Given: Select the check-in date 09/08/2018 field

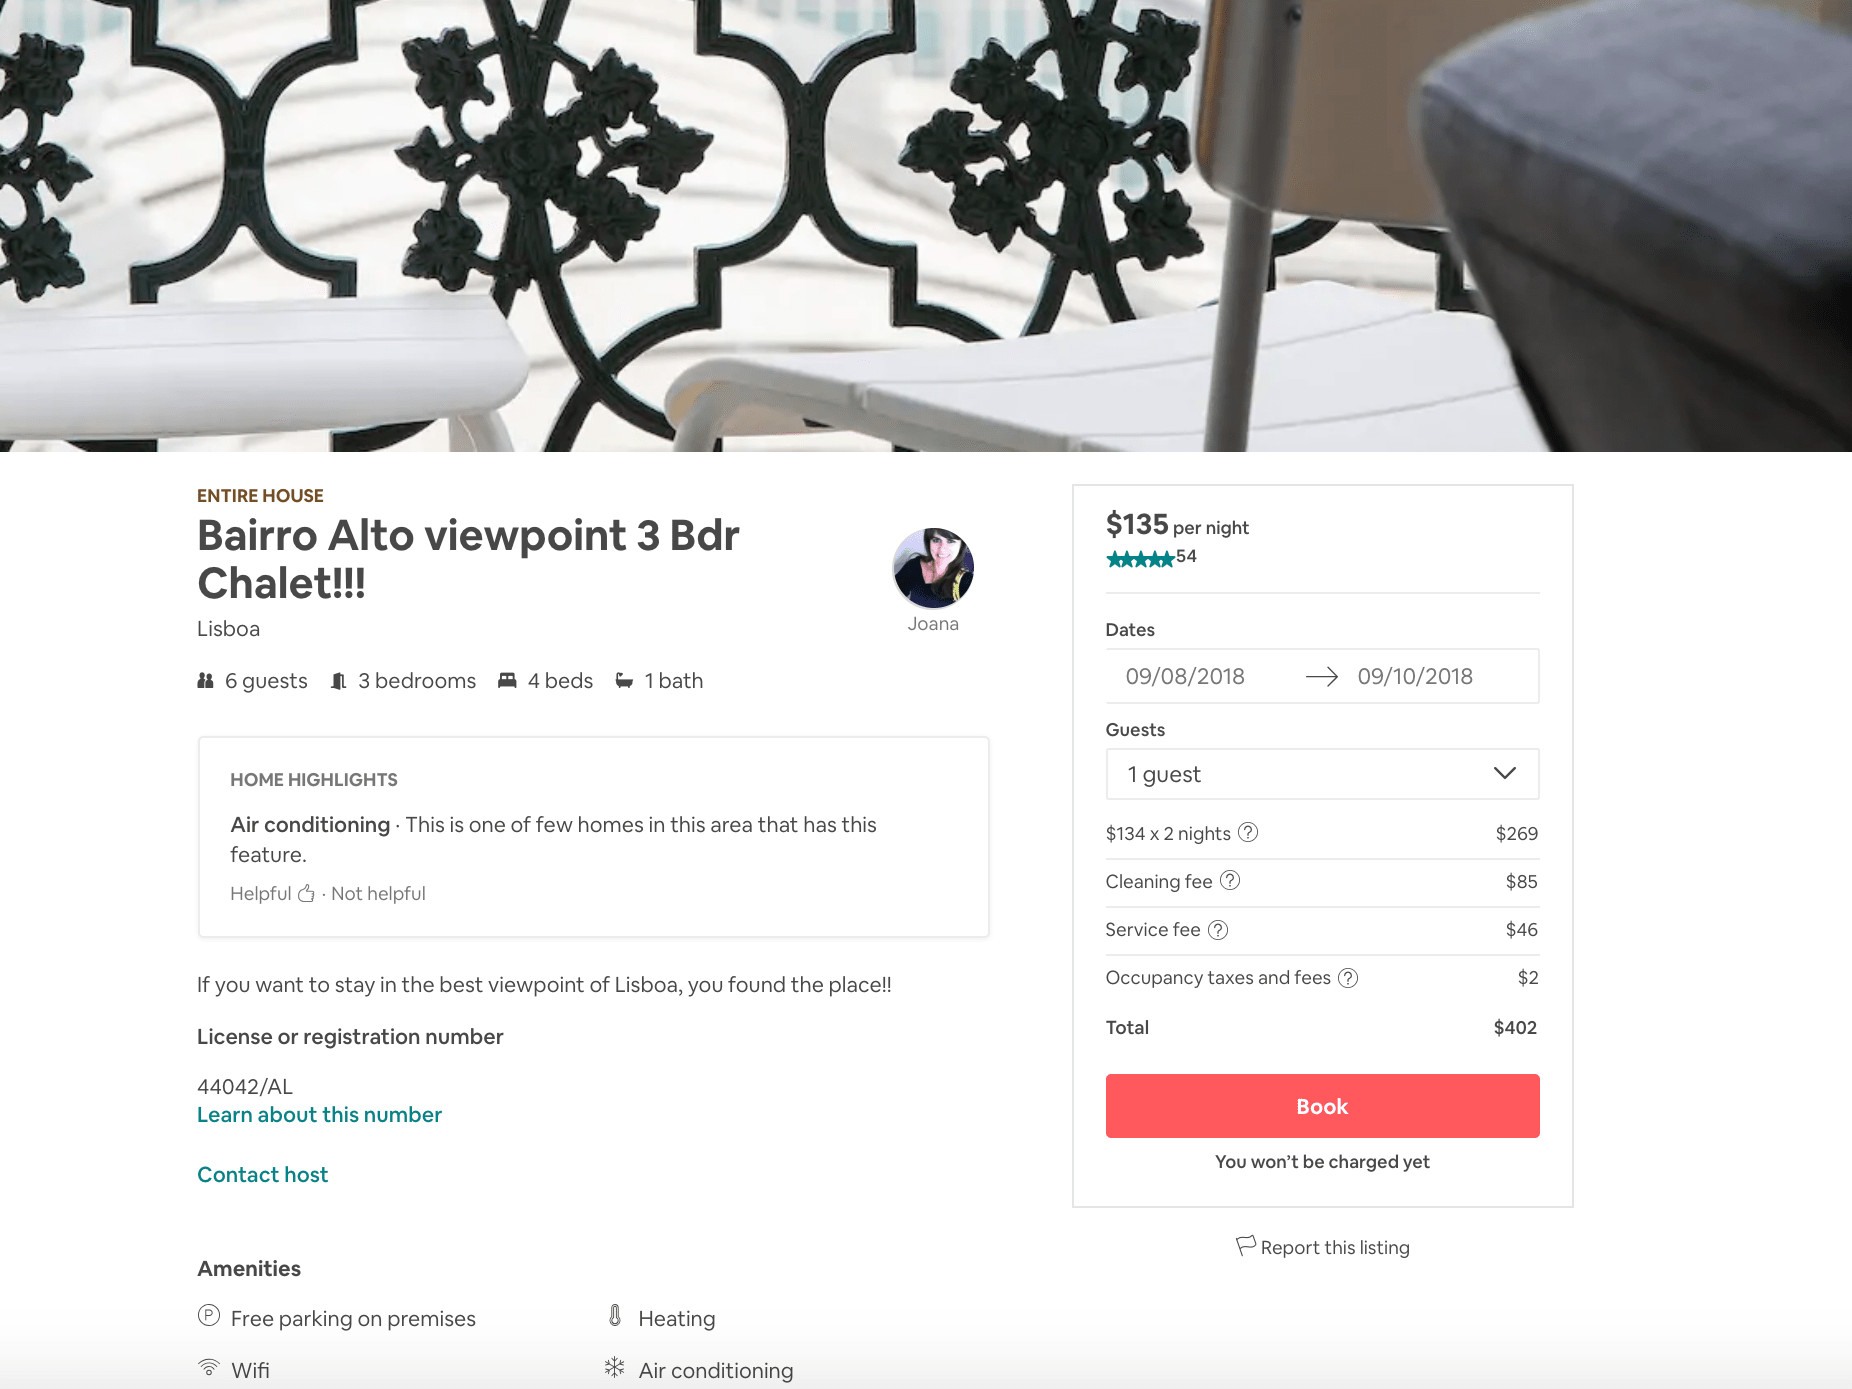Looking at the screenshot, I should [x=1185, y=676].
